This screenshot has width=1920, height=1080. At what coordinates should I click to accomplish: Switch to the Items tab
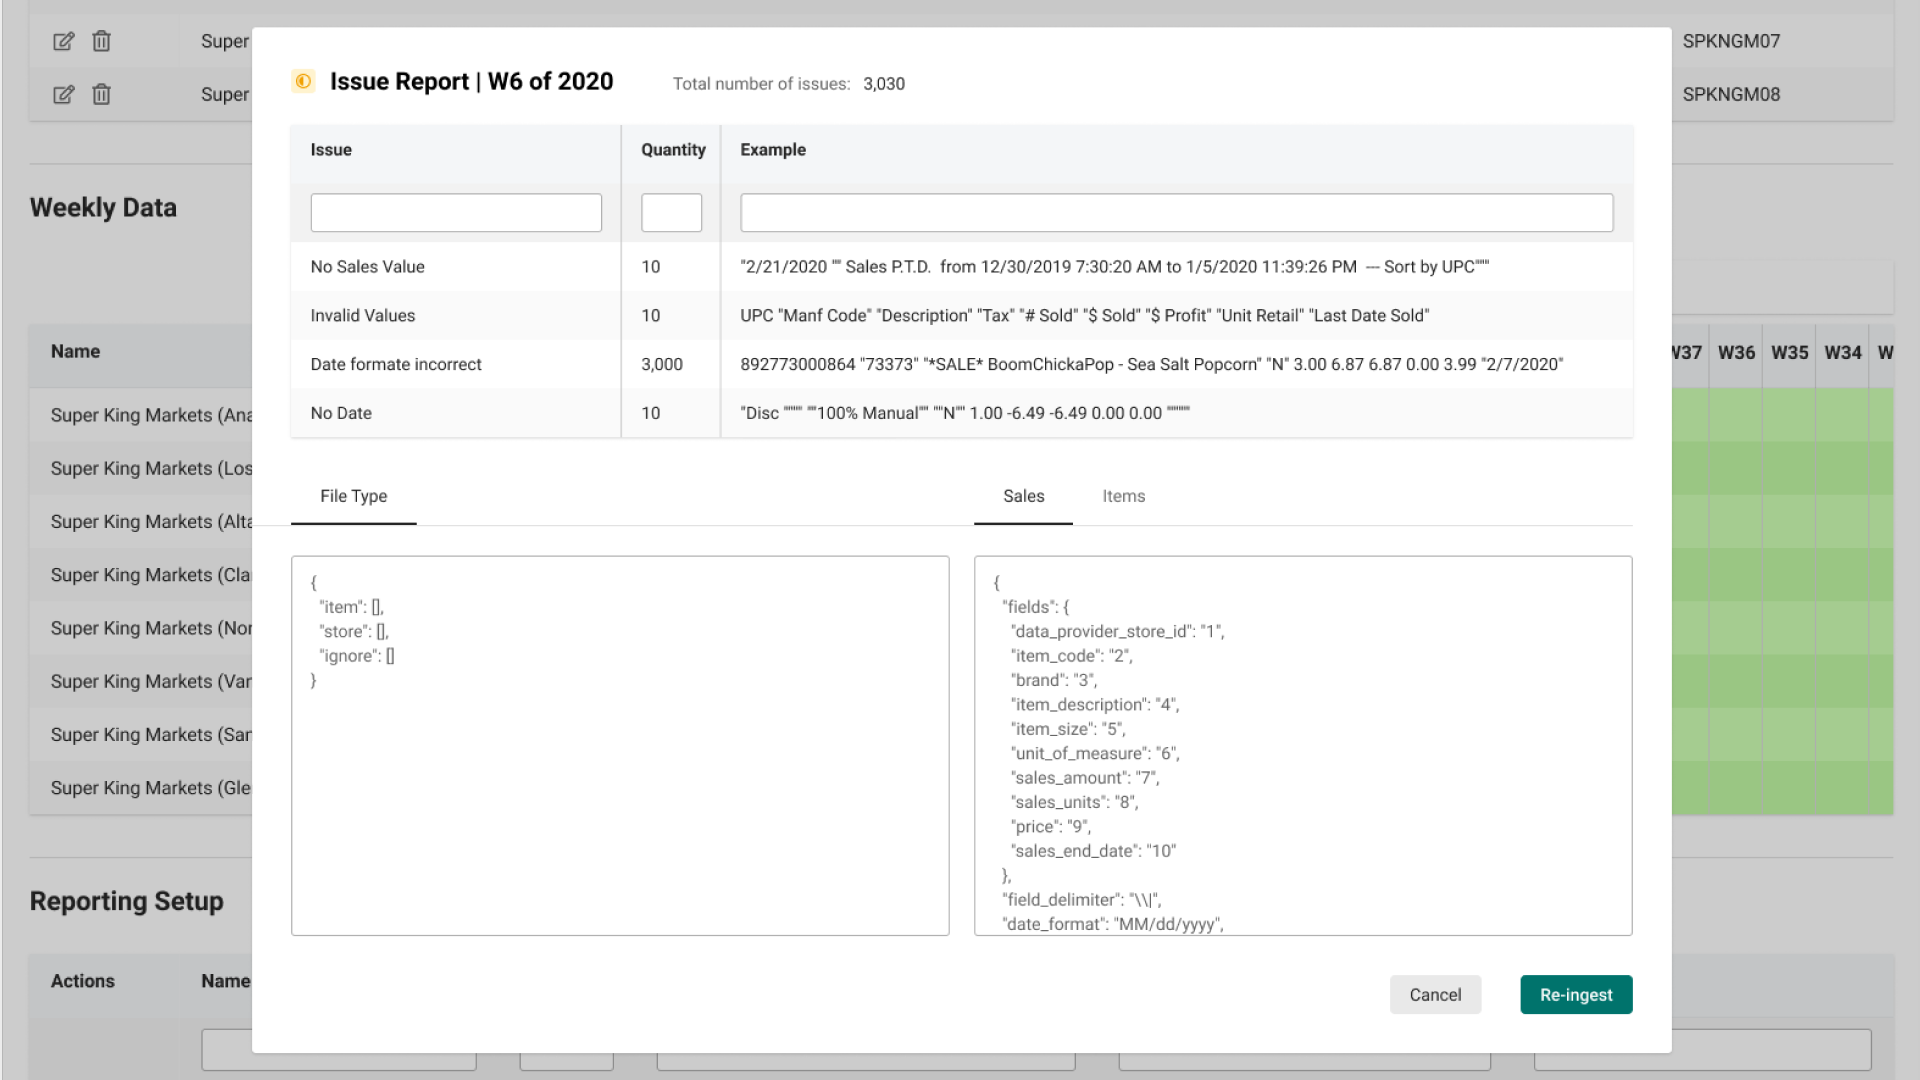pyautogui.click(x=1123, y=496)
